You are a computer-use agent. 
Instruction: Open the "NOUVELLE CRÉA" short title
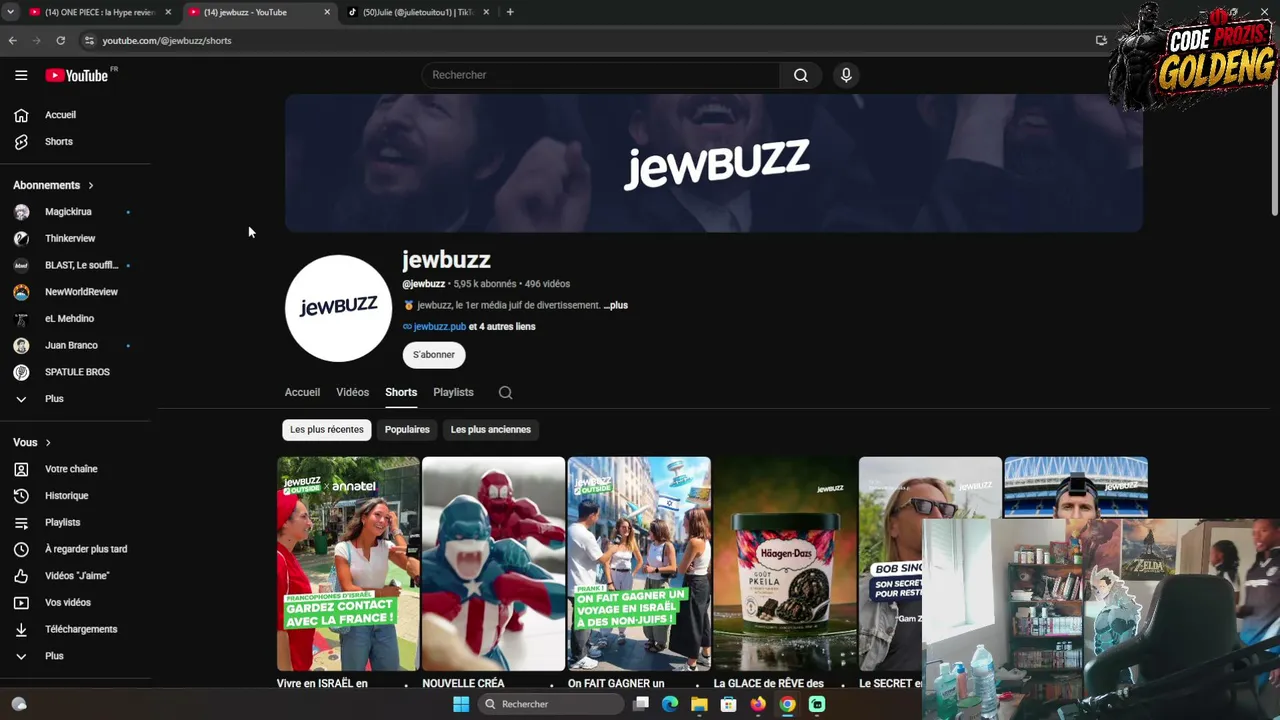(x=463, y=684)
